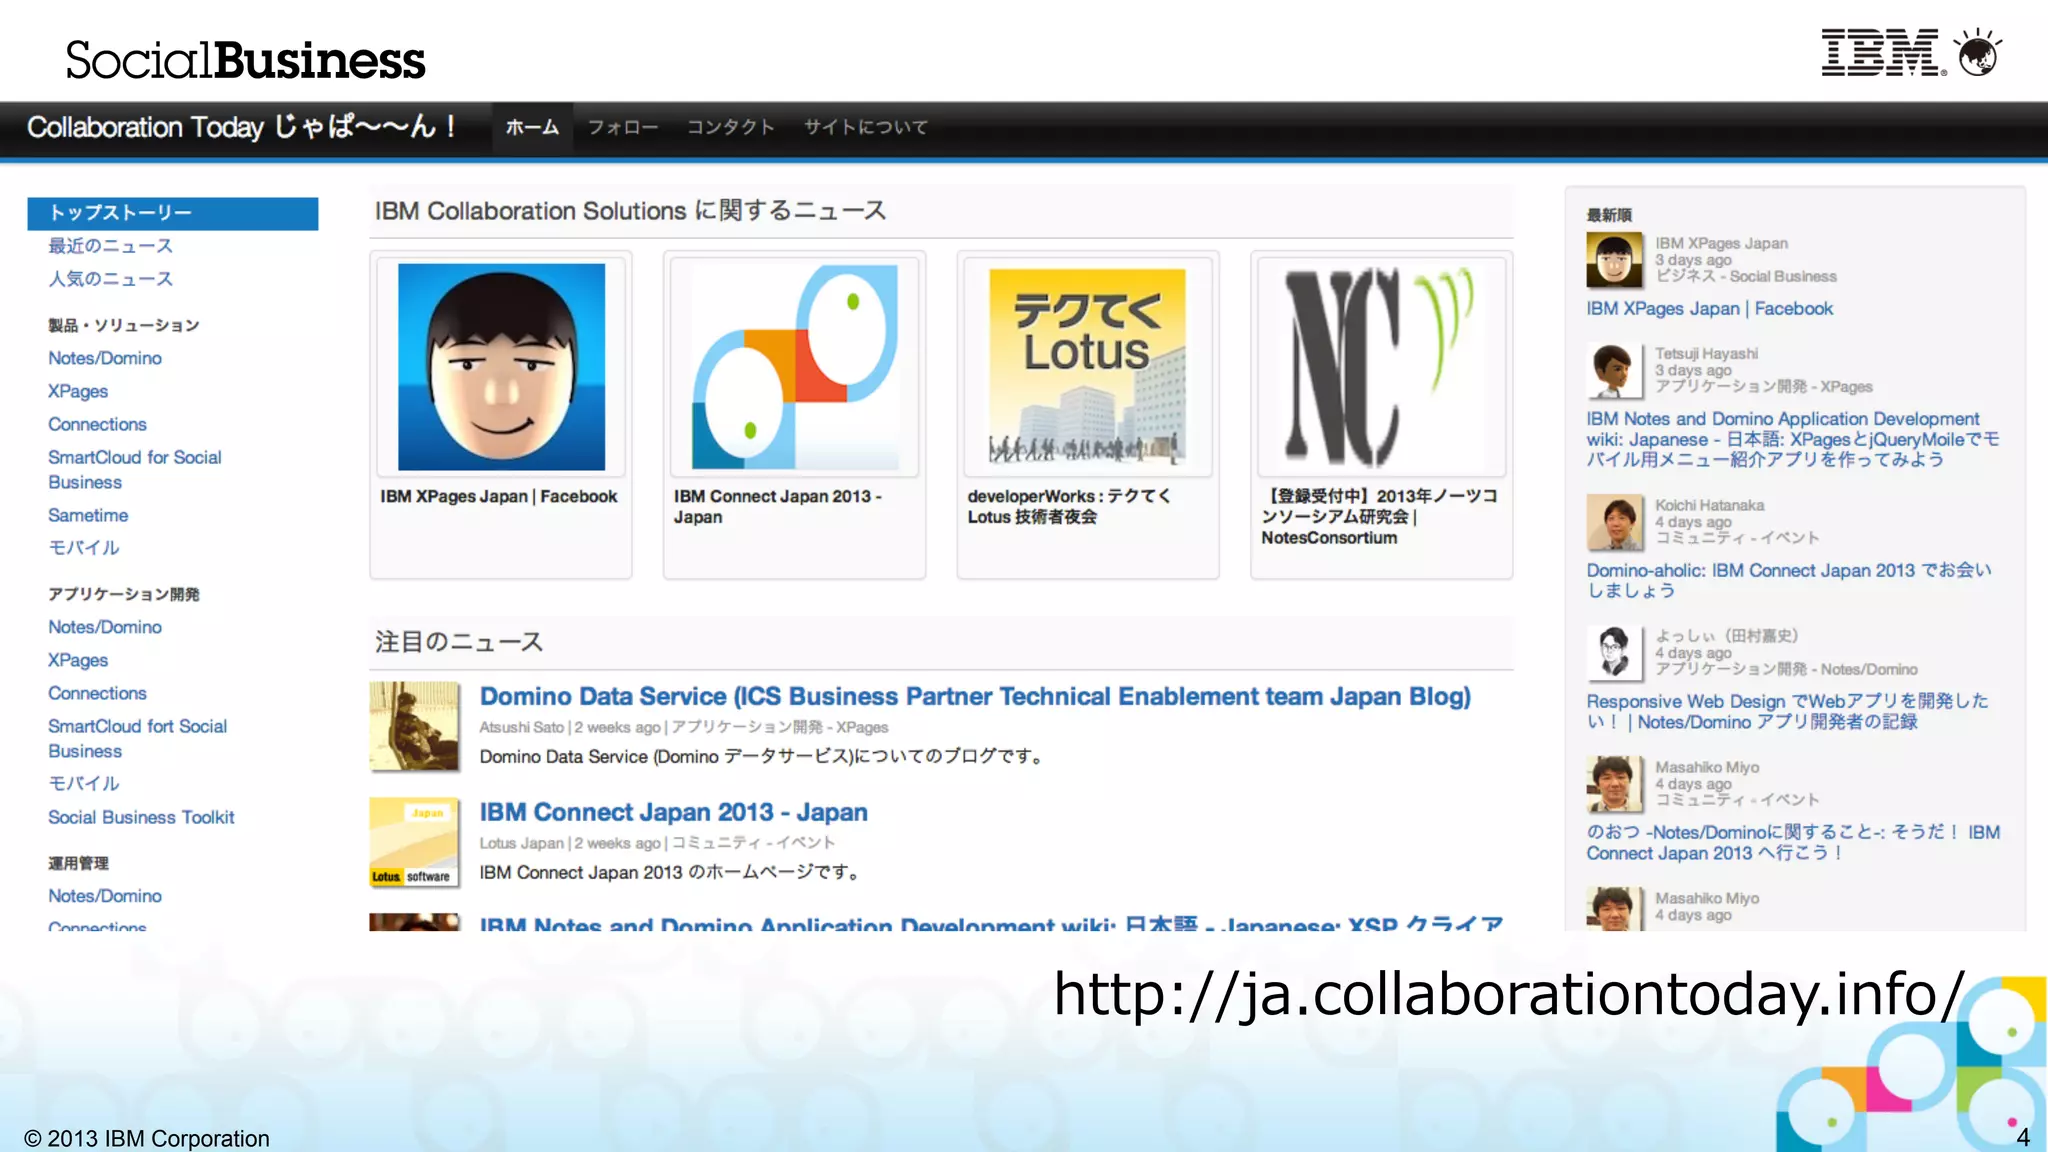Open Responsive Web Design article link
Viewport: 2048px width, 1152px height.
coord(1787,711)
